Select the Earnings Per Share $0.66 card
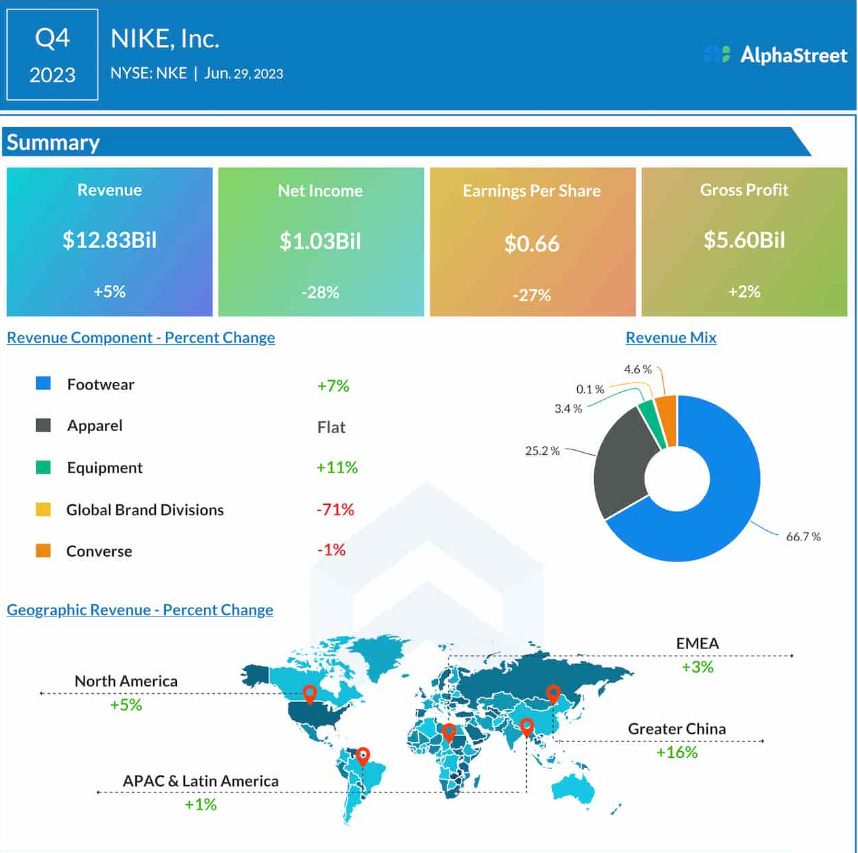The image size is (858, 853). click(532, 242)
